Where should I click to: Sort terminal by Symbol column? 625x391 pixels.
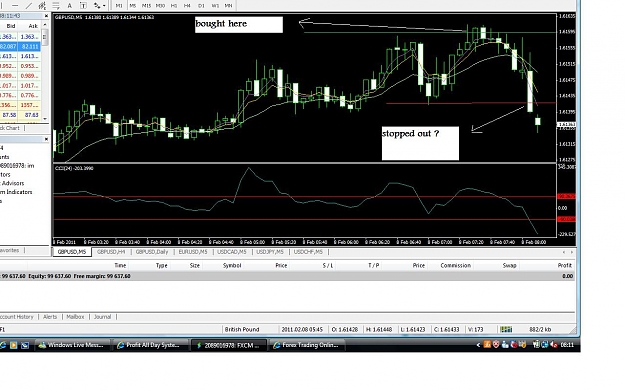pos(232,265)
